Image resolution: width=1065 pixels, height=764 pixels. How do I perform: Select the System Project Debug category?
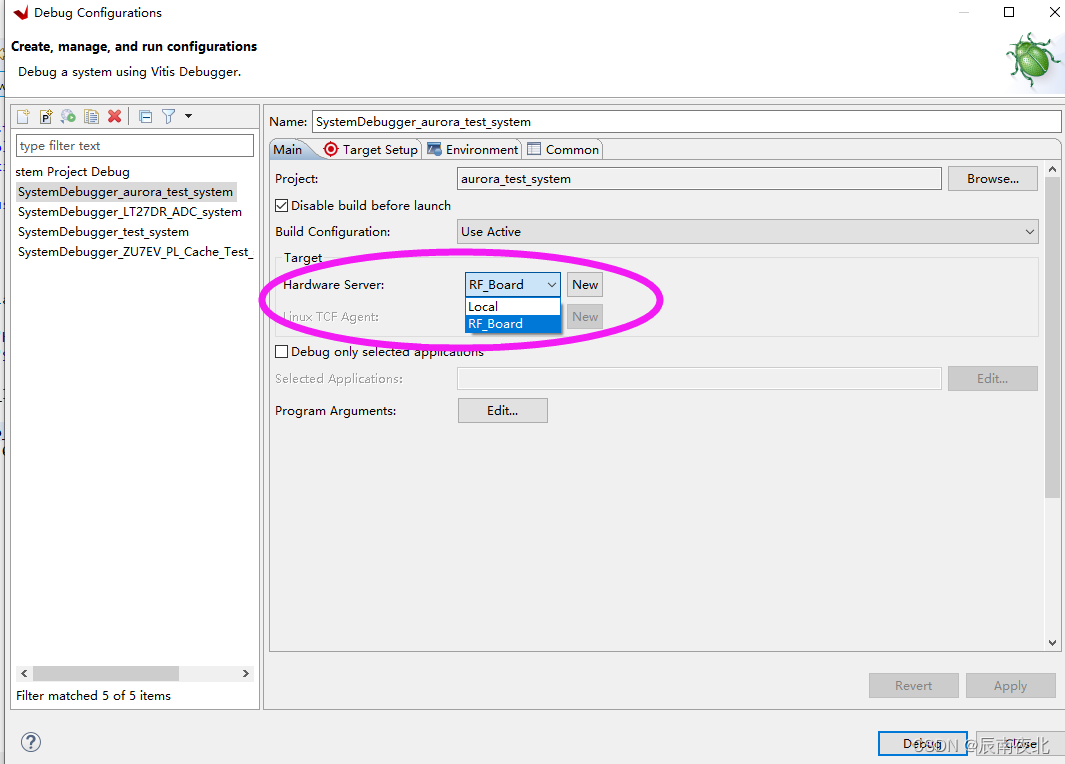(73, 171)
